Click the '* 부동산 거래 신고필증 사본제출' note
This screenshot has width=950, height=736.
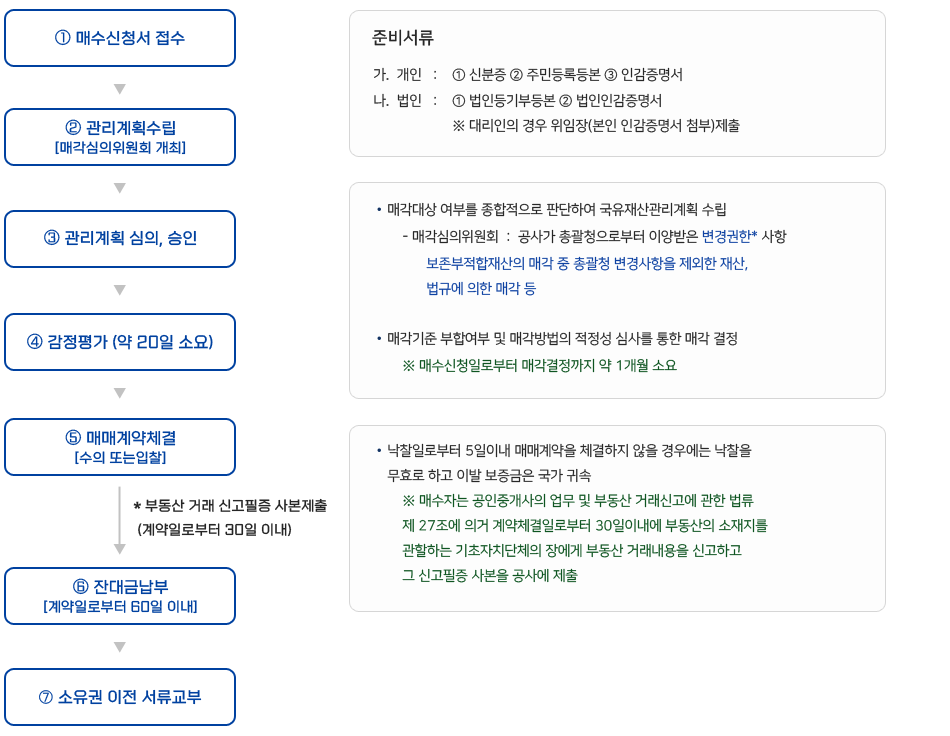[x=230, y=506]
